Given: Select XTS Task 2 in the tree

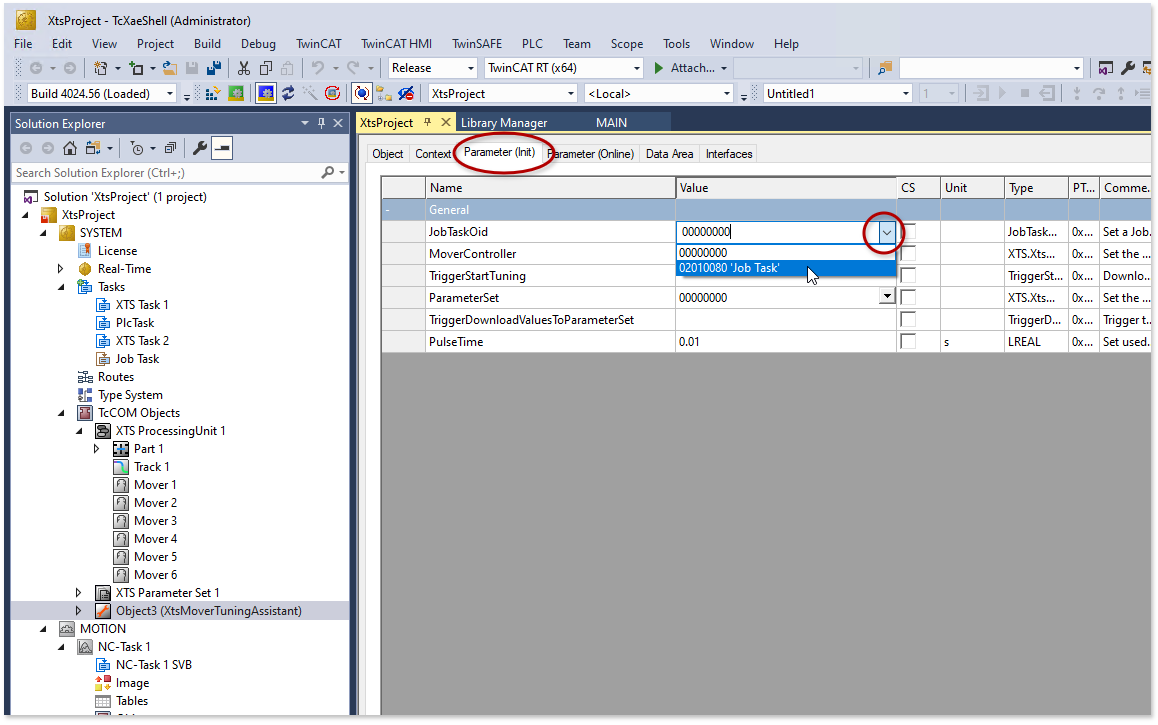Looking at the screenshot, I should click(x=142, y=341).
